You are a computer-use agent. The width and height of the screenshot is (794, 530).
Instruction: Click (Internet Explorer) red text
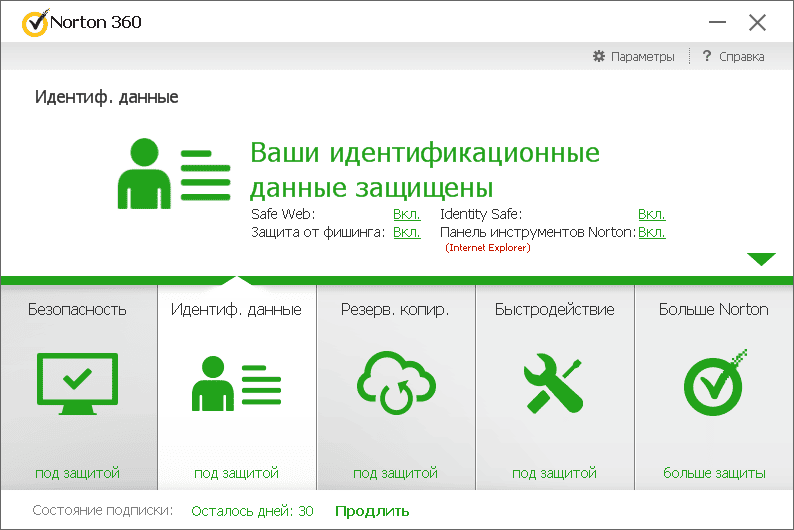[x=488, y=248]
